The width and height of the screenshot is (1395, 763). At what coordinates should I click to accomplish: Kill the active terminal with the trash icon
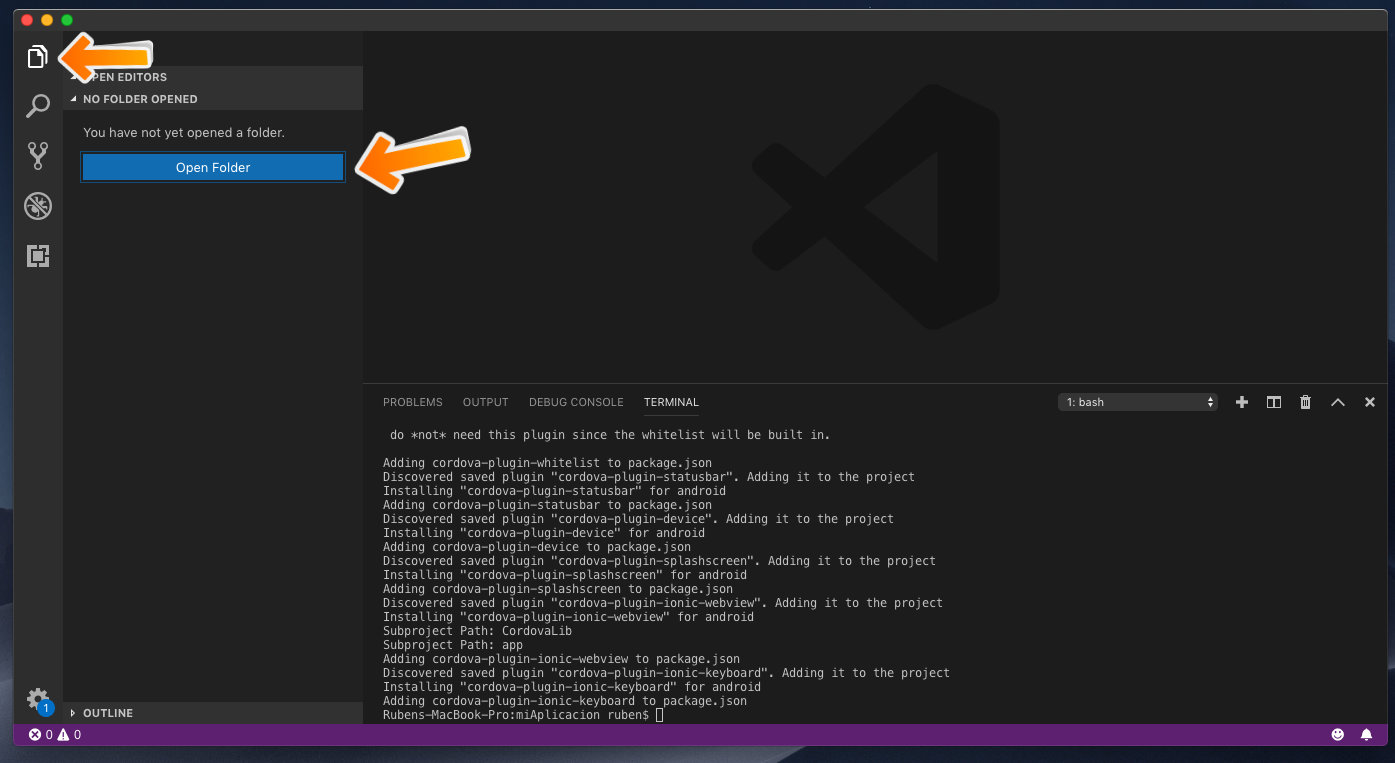pos(1305,402)
